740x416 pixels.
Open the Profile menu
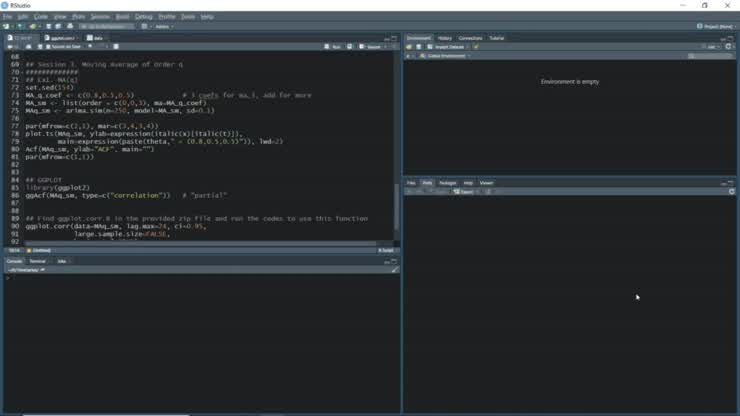click(x=167, y=17)
